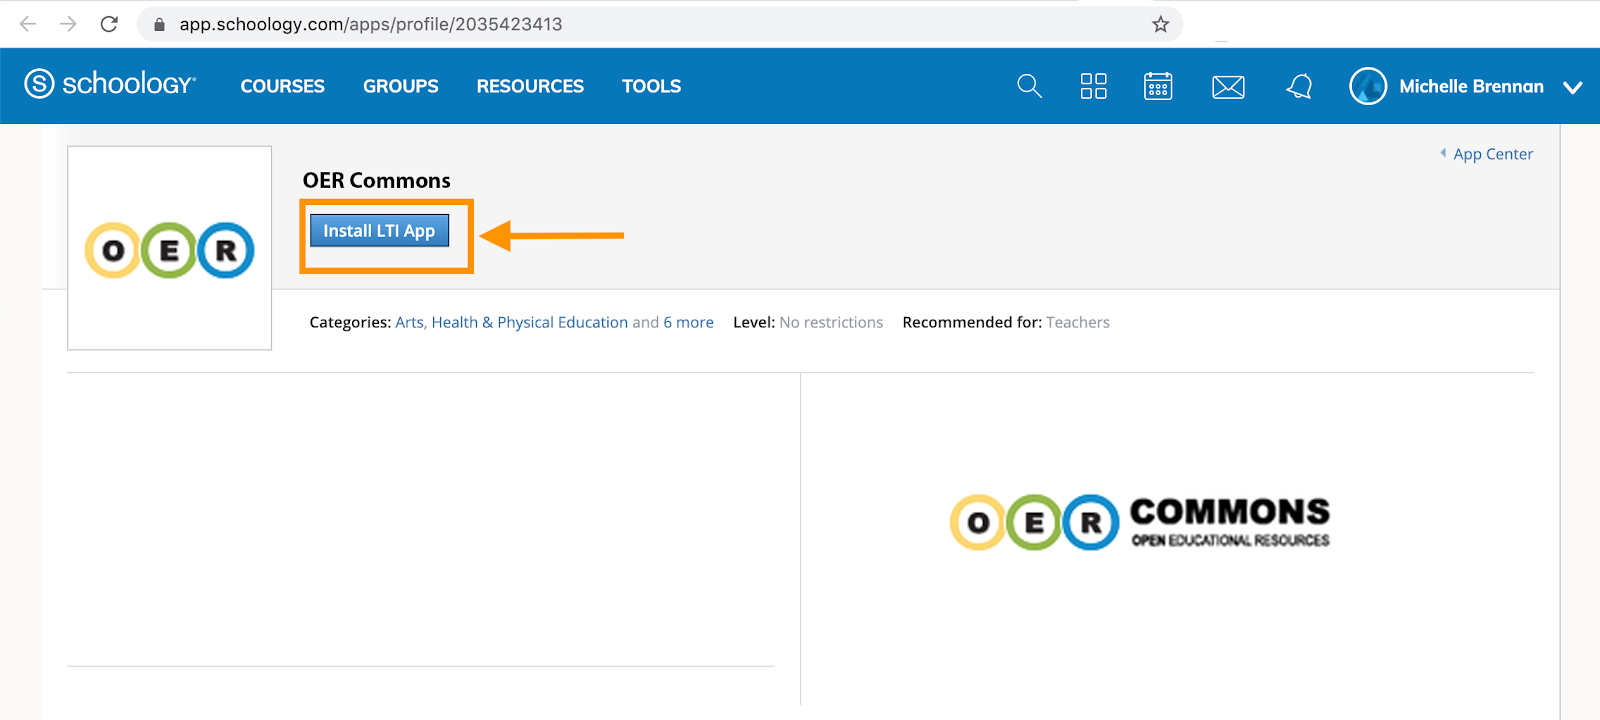Open the TOOLS menu
The image size is (1600, 720).
[x=651, y=86]
